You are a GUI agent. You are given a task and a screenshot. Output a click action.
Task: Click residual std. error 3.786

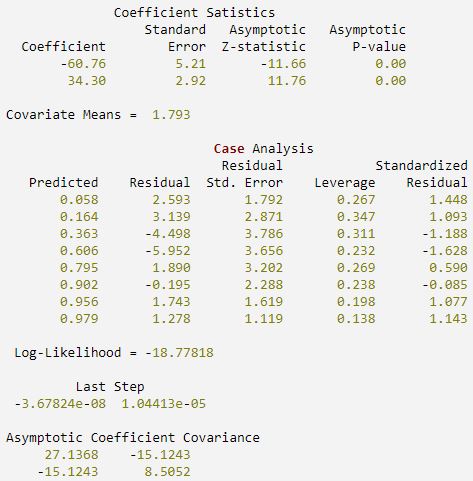263,234
